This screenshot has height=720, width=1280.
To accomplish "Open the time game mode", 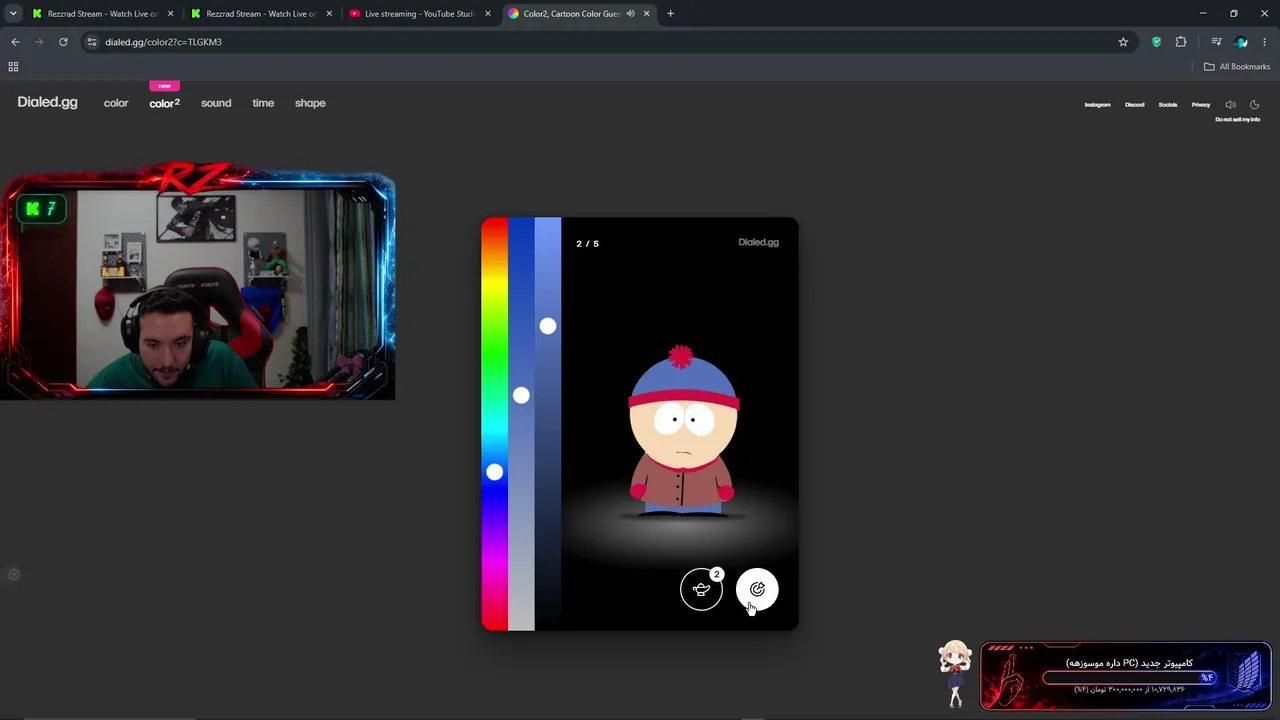I will coord(263,103).
